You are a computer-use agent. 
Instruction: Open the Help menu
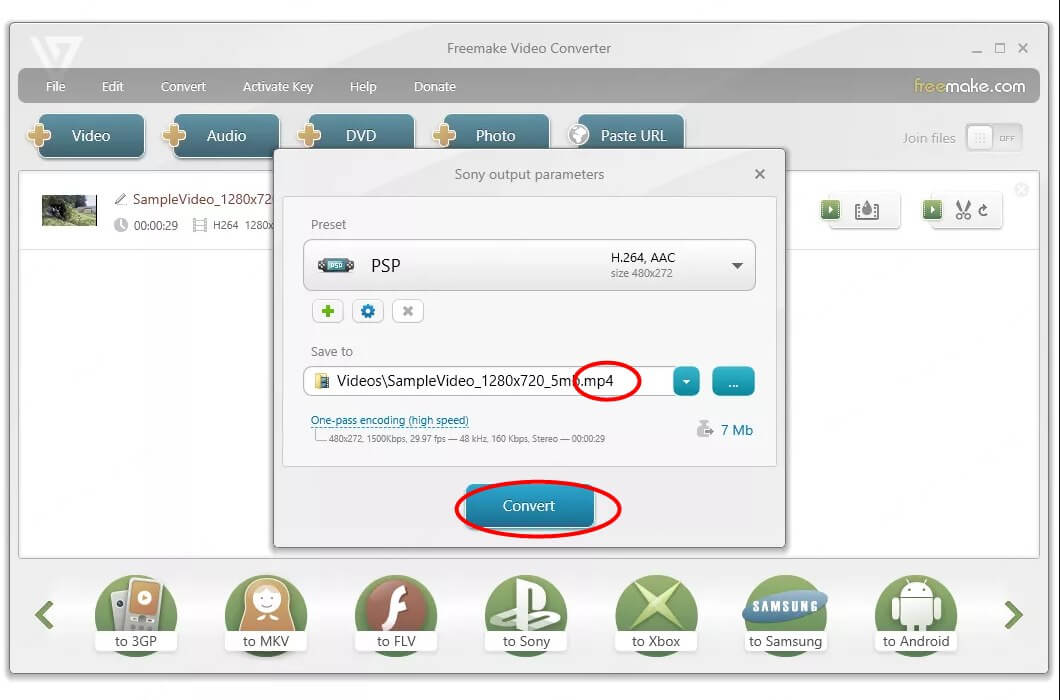point(363,87)
